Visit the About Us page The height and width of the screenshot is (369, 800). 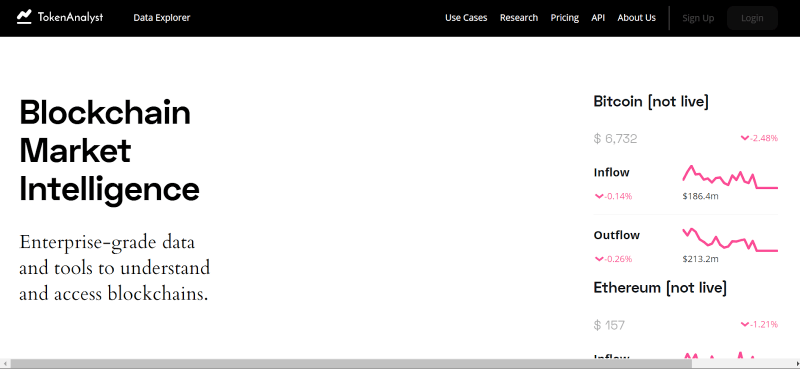coord(636,17)
